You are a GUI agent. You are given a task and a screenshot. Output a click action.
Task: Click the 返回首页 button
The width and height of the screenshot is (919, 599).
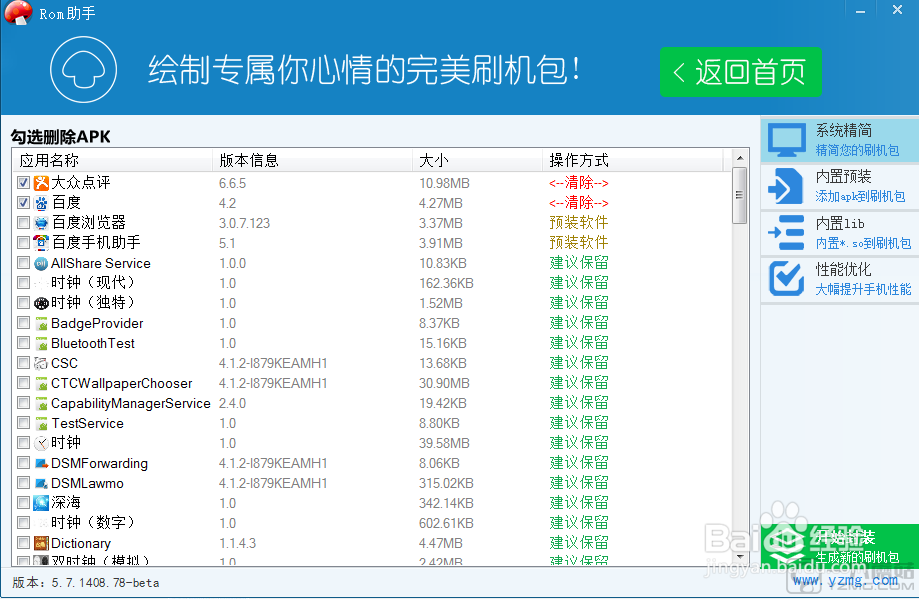tap(741, 72)
